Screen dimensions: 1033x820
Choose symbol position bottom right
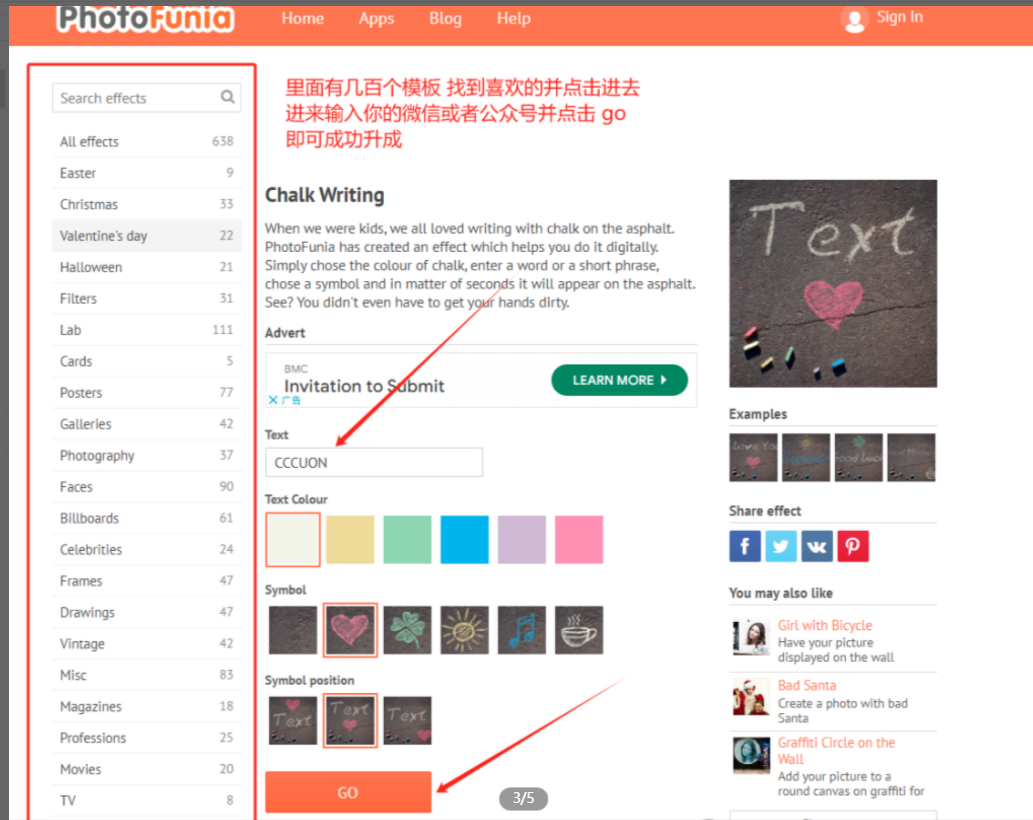coord(407,721)
